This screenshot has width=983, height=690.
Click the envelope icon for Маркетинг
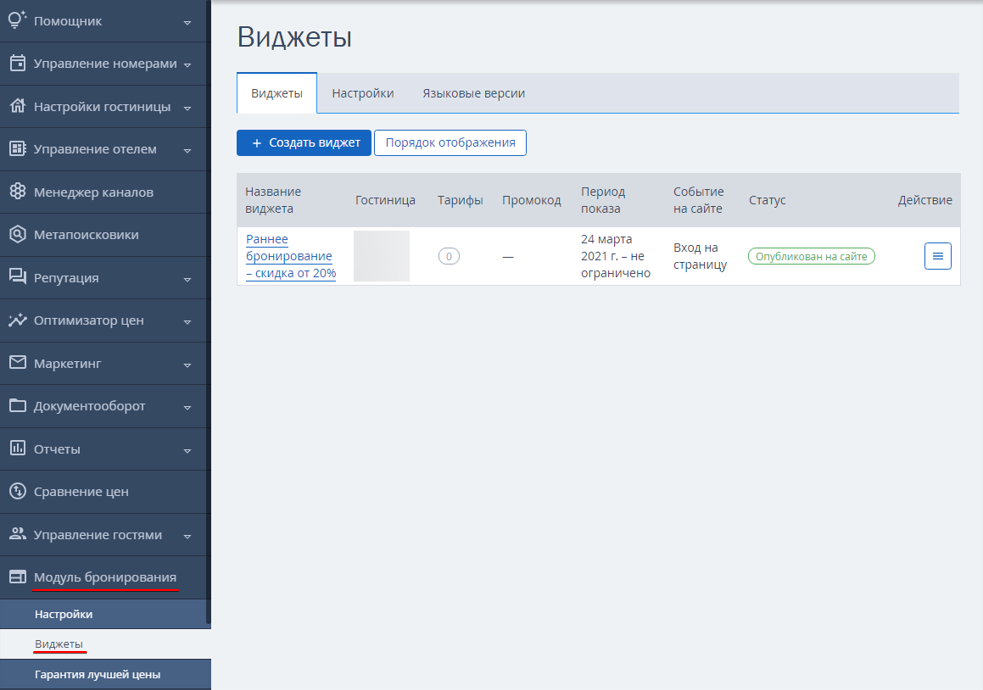(18, 362)
